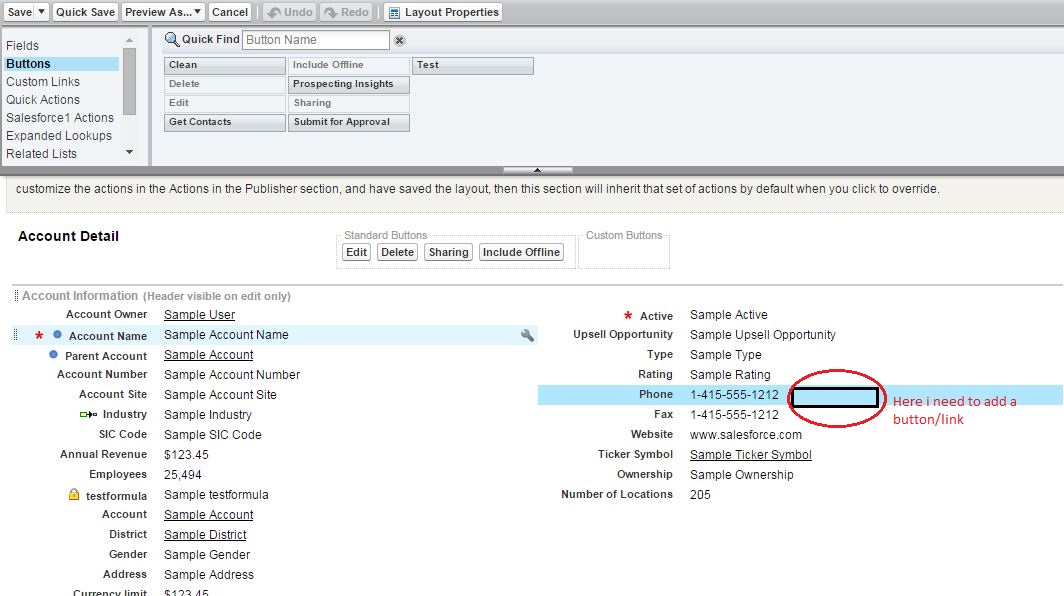The image size is (1064, 596).
Task: Select the Clean button in the palette
Action: tap(225, 65)
